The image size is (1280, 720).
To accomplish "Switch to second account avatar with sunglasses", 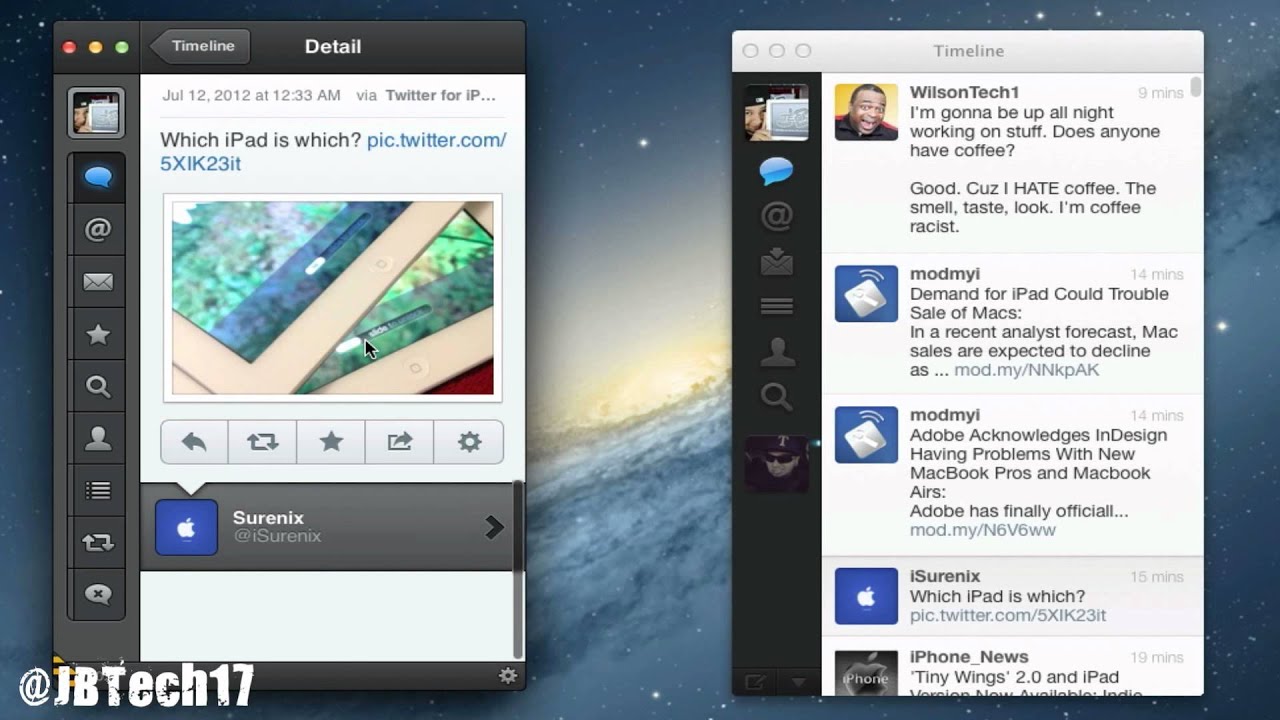I will tap(776, 463).
